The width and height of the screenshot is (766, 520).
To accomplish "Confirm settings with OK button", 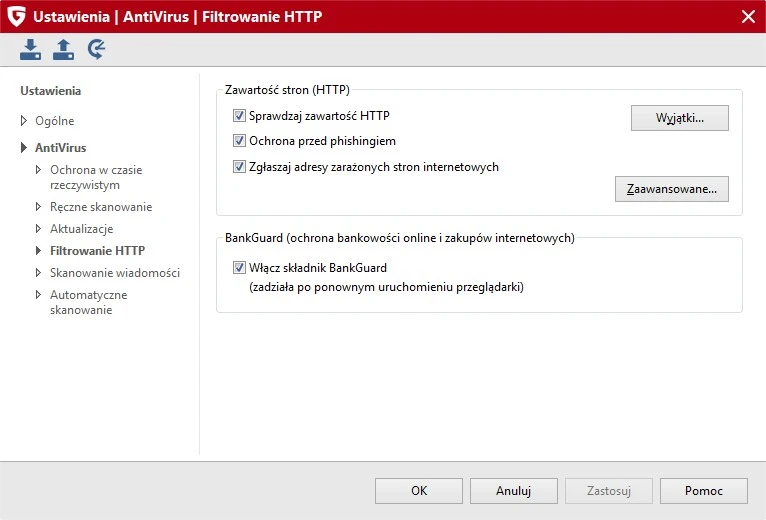I will click(x=419, y=491).
